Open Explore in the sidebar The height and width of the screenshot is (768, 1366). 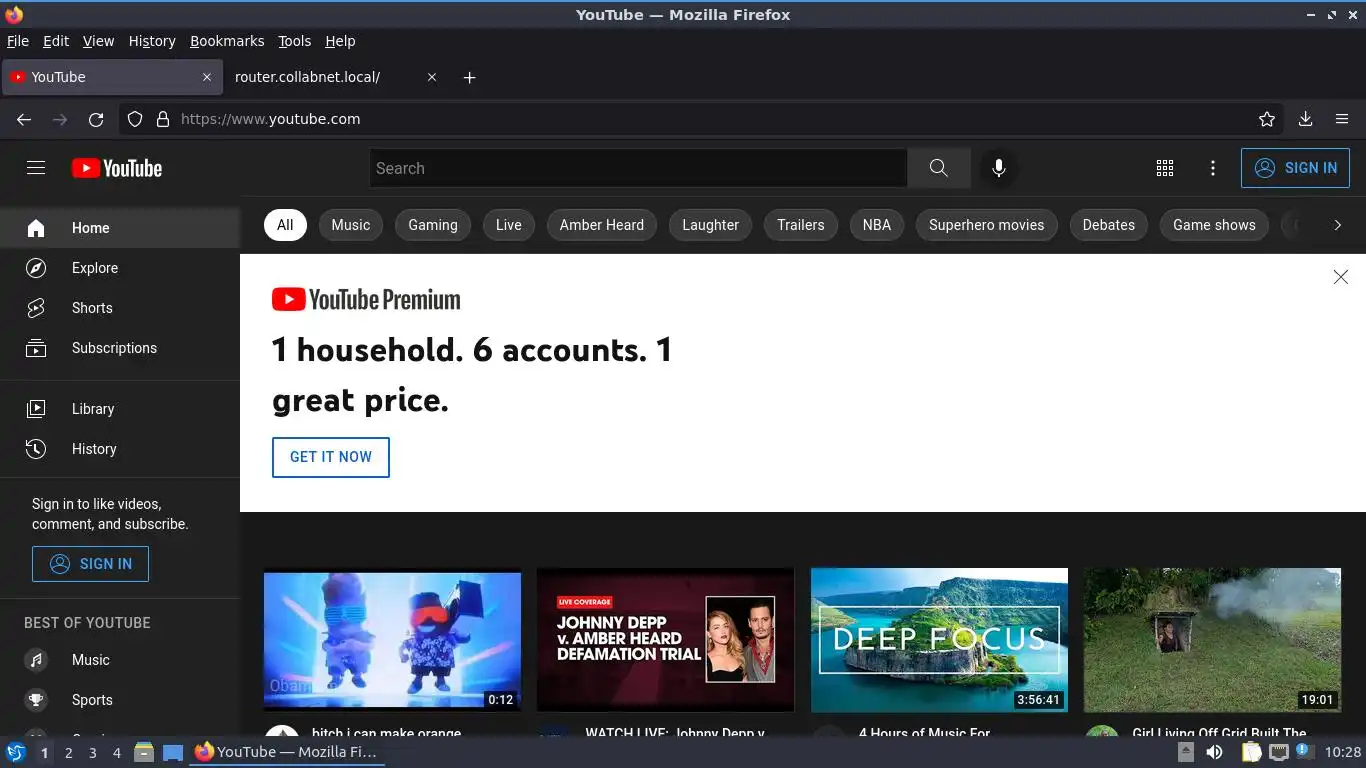(120, 268)
